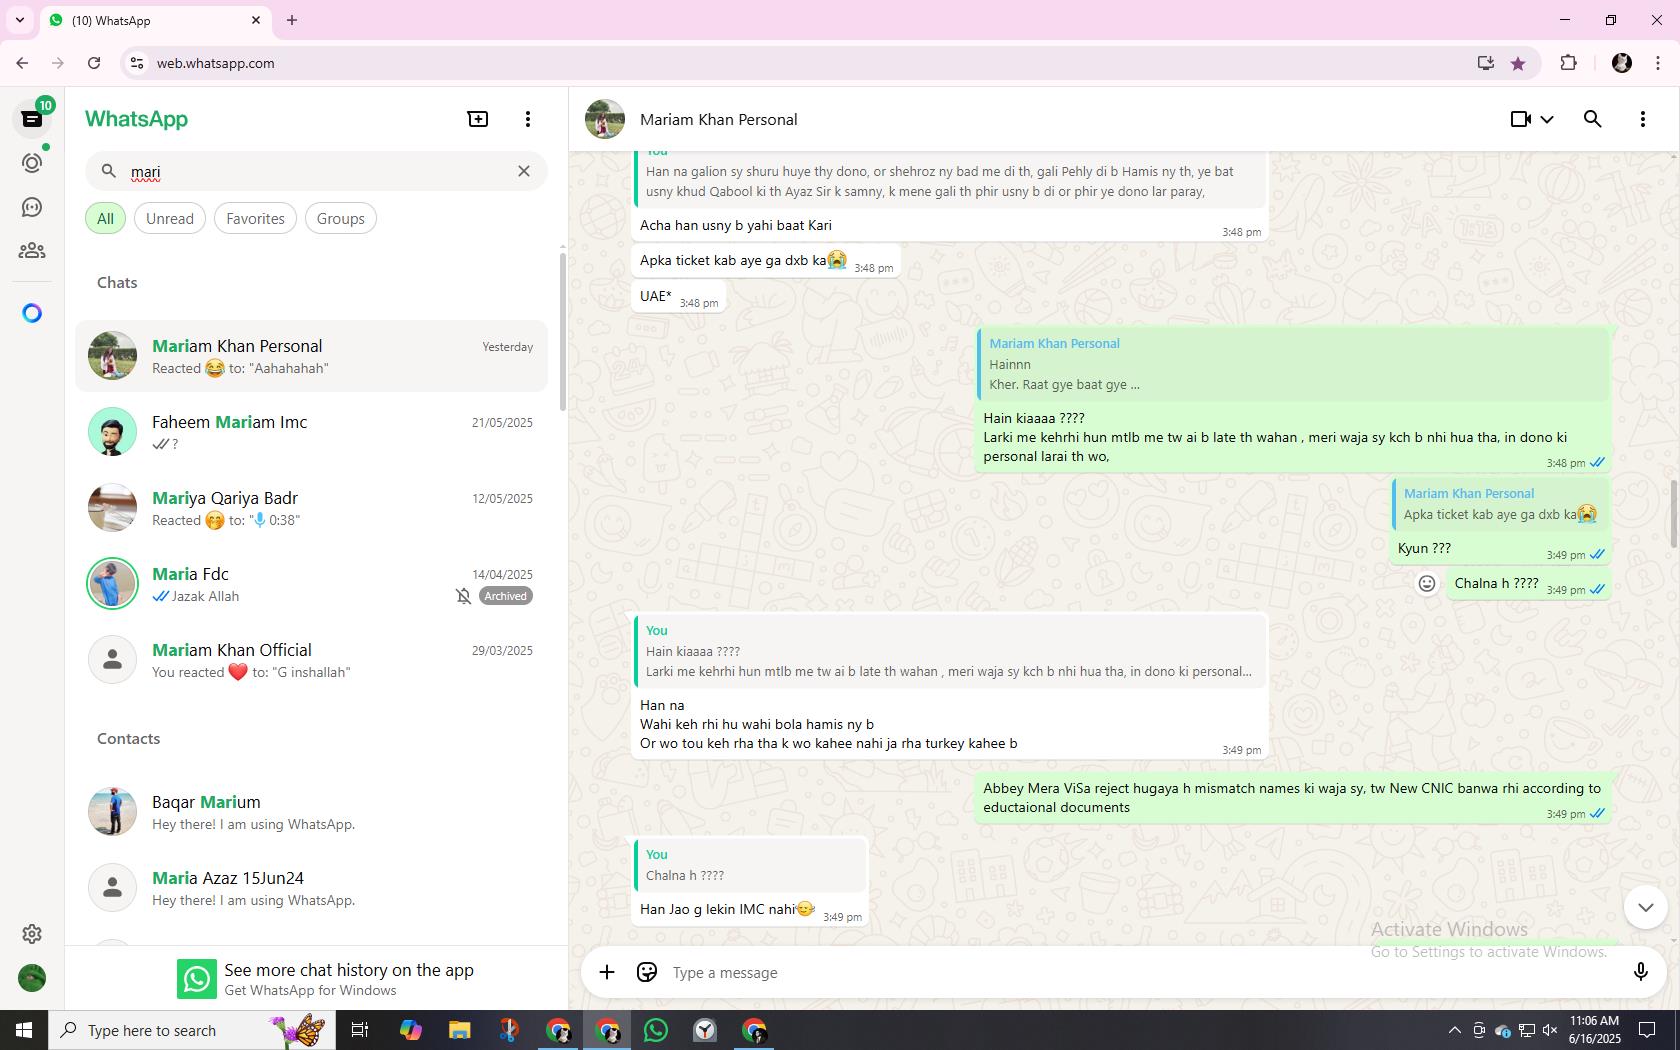Open contact Maria Azaz 15Jun24

[312, 888]
